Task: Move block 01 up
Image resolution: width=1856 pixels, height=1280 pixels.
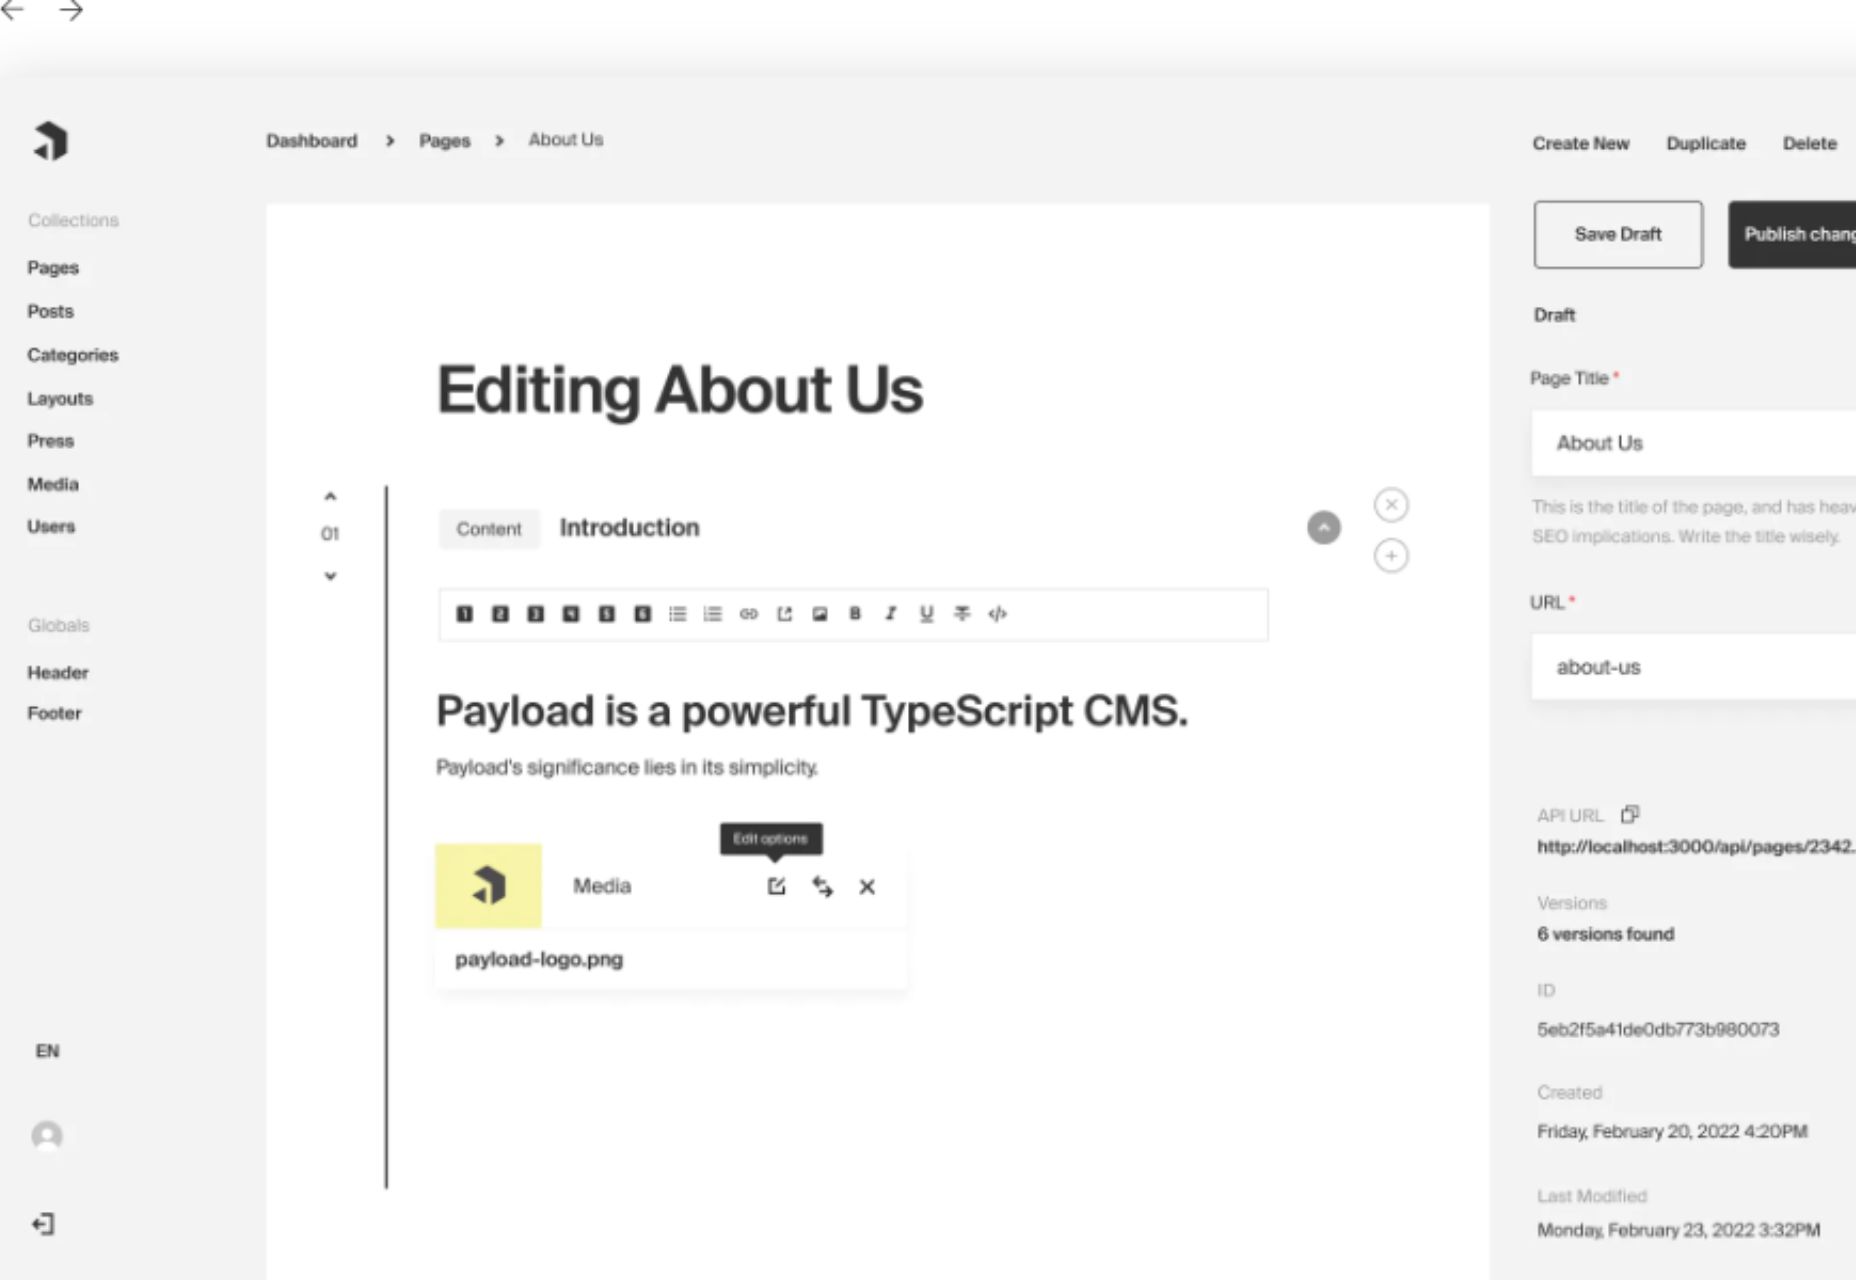Action: [x=330, y=496]
